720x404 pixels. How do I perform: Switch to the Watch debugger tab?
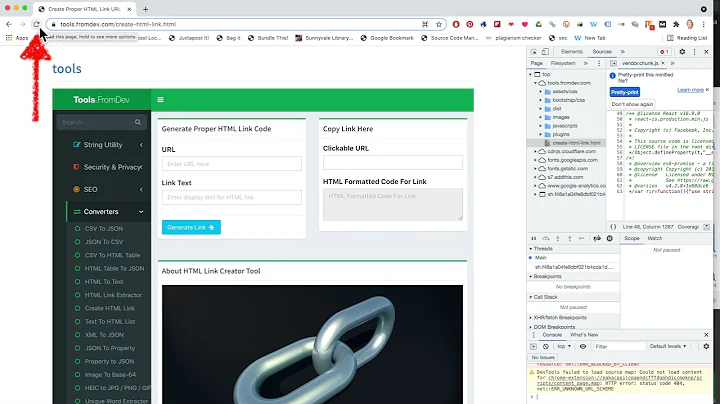655,238
